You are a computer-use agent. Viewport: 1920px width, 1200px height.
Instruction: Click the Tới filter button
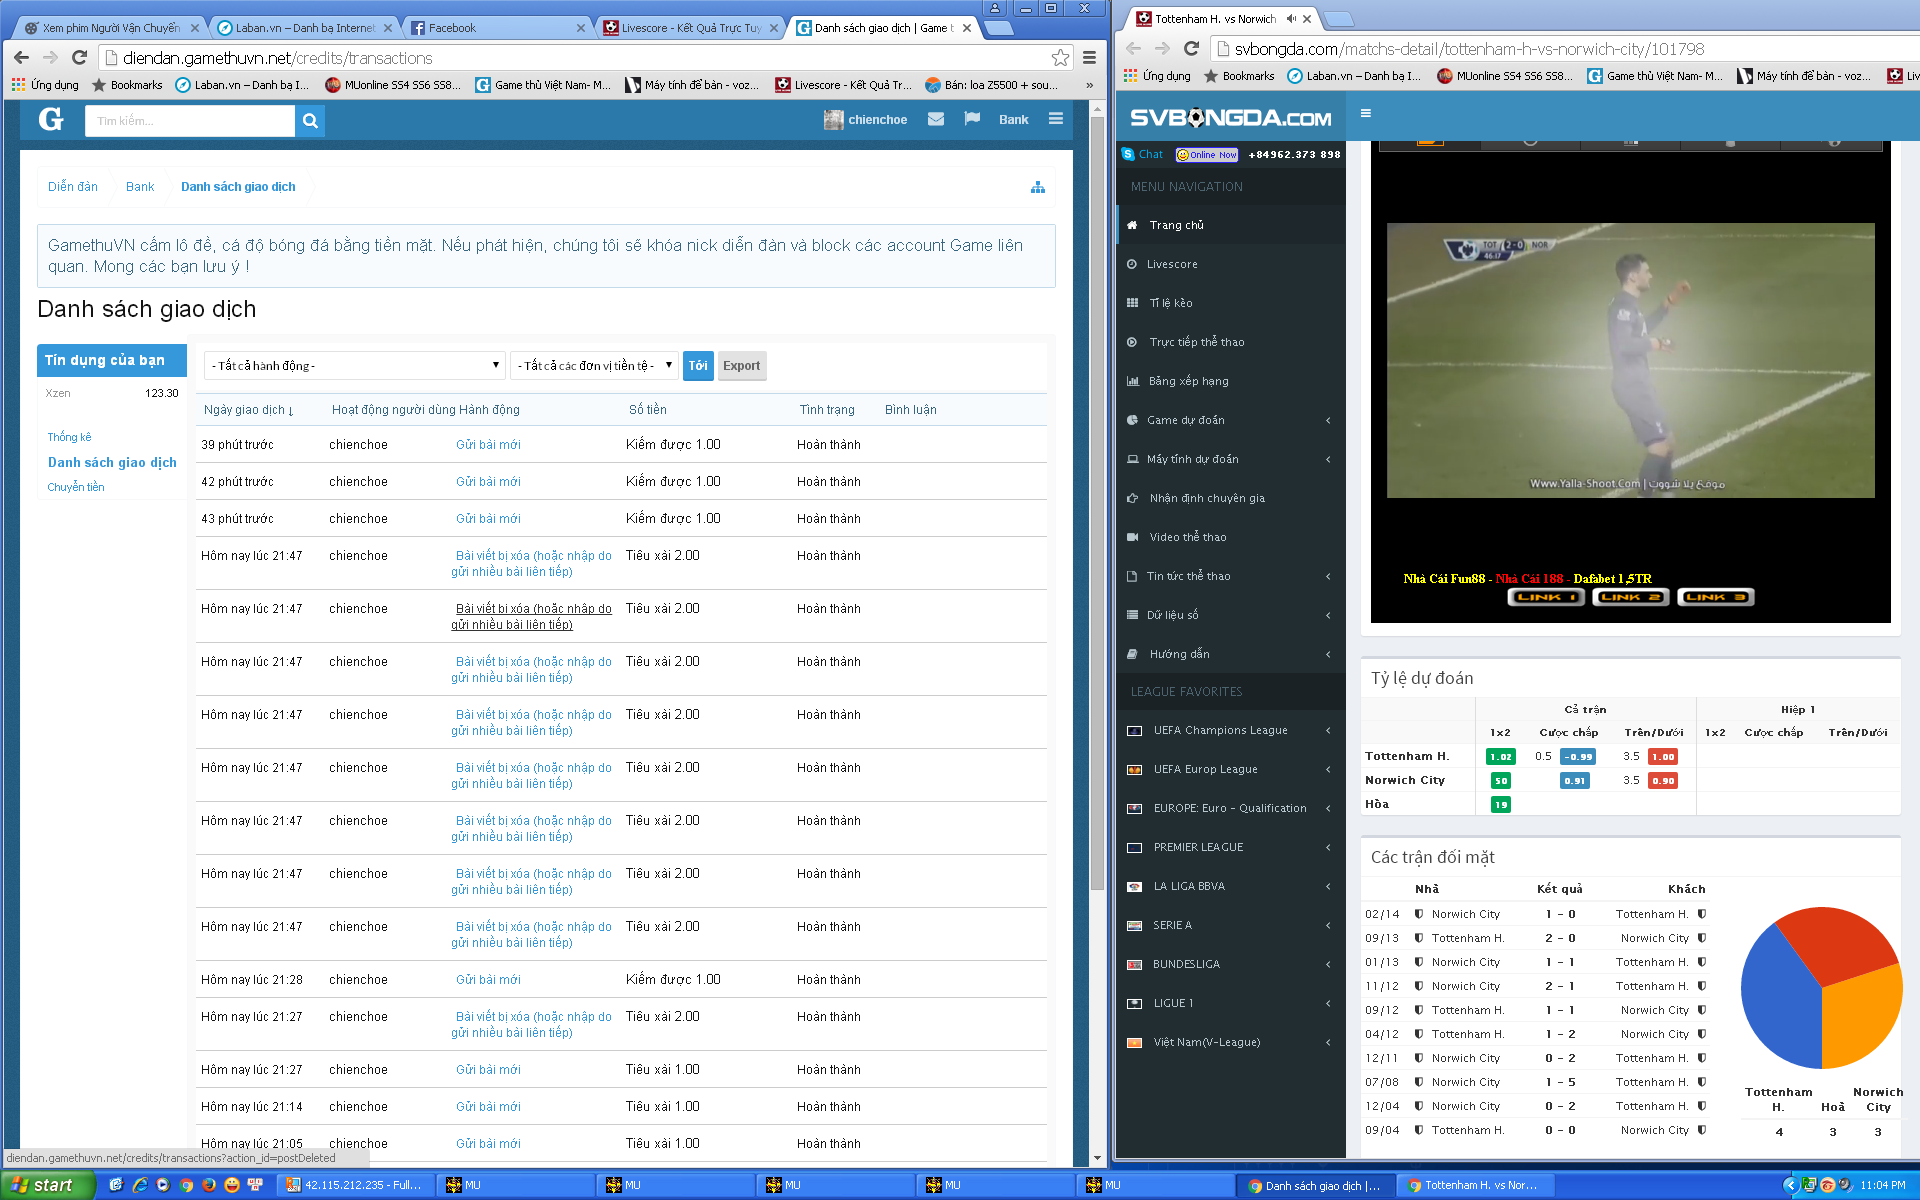click(698, 366)
